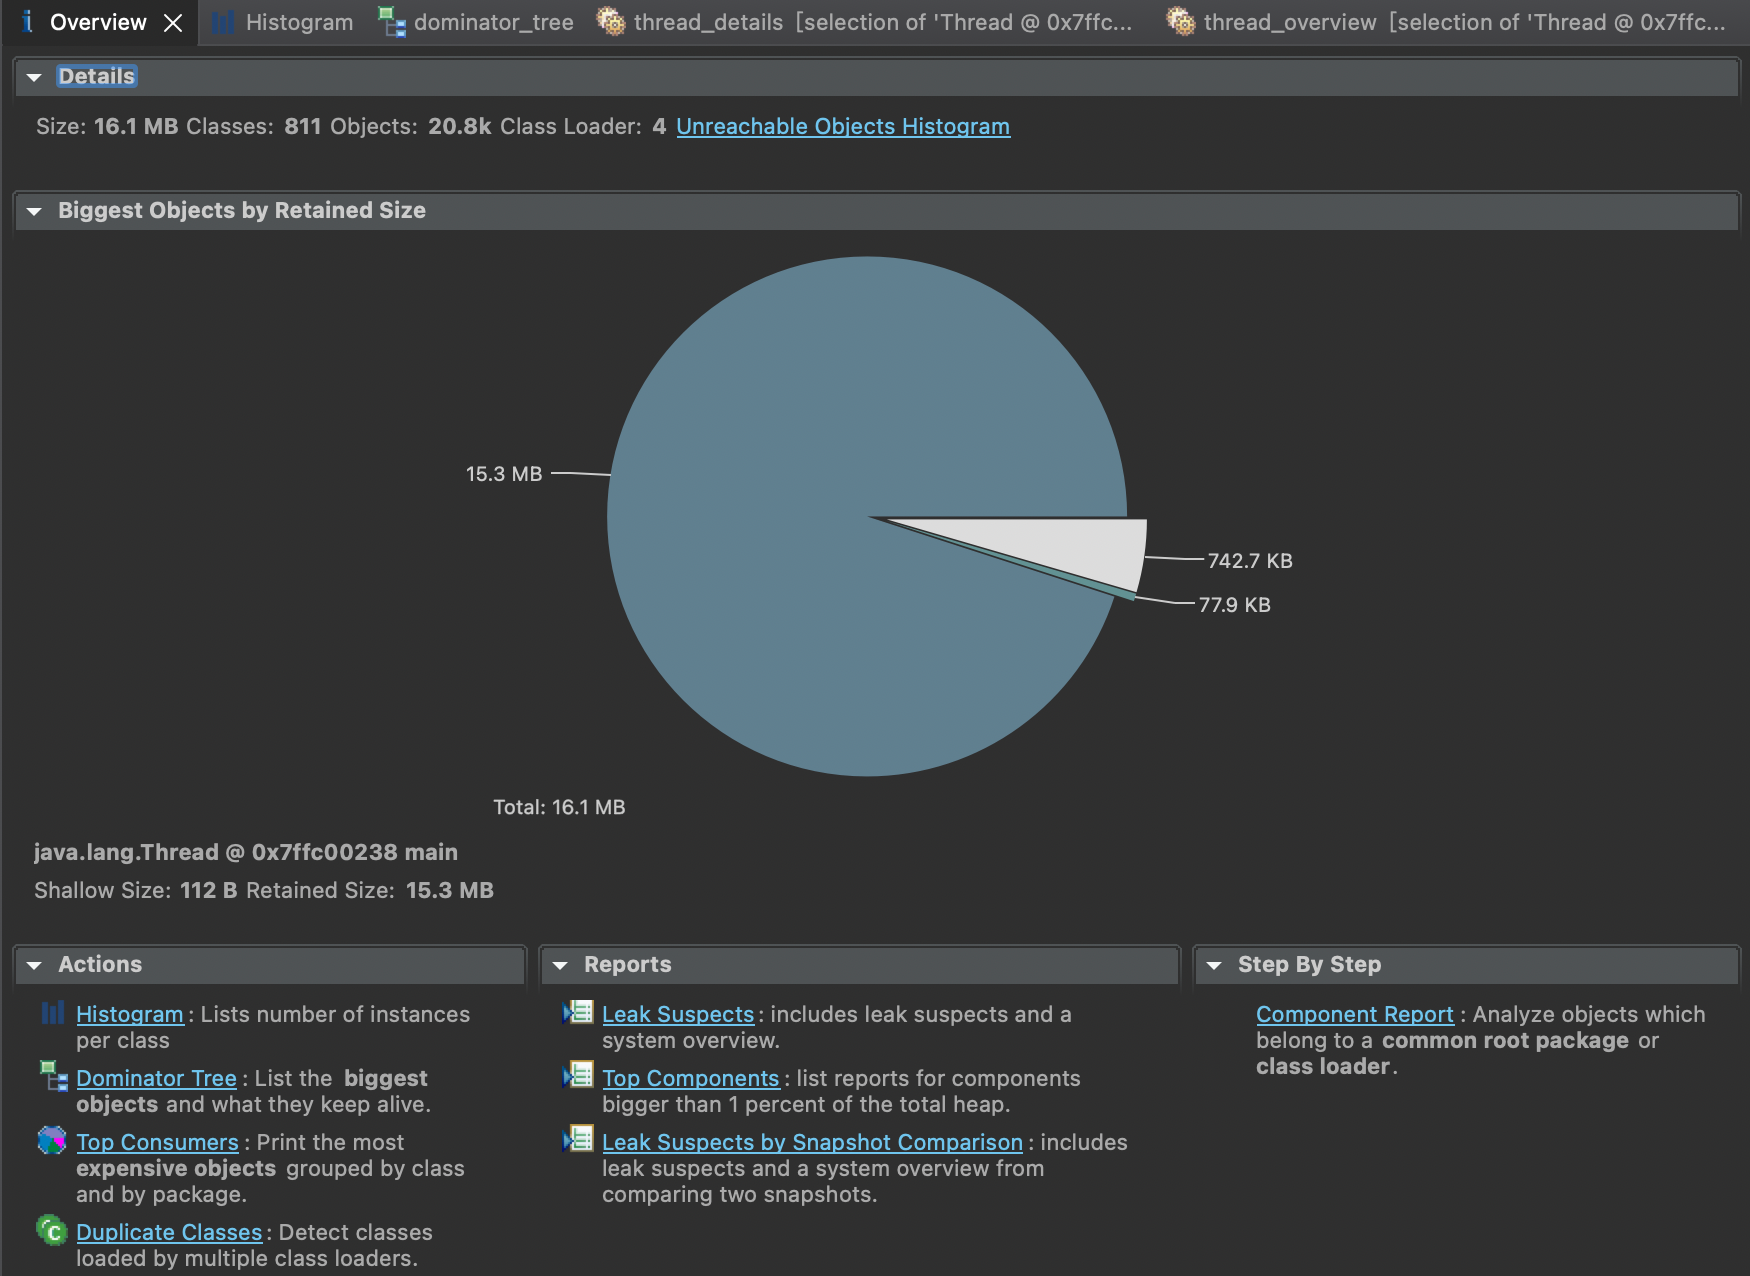Click the dominator_tree tab icon
The image size is (1750, 1276).
(392, 22)
